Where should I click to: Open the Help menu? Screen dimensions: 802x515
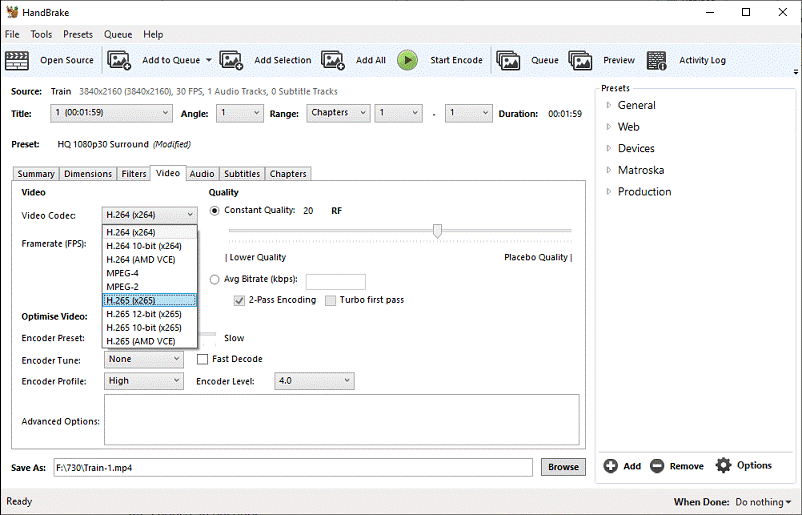153,34
